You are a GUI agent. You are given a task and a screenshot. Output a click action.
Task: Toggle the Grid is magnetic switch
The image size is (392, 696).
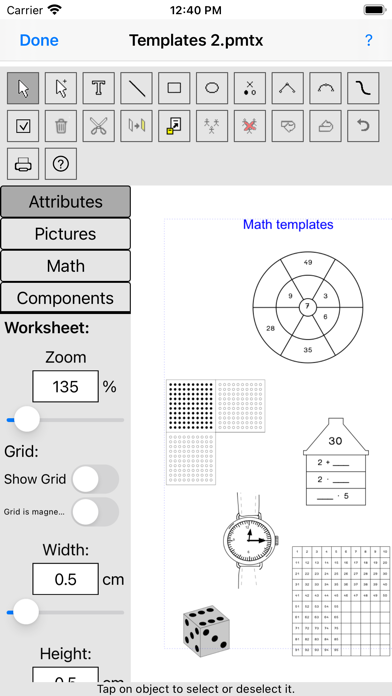coord(95,512)
